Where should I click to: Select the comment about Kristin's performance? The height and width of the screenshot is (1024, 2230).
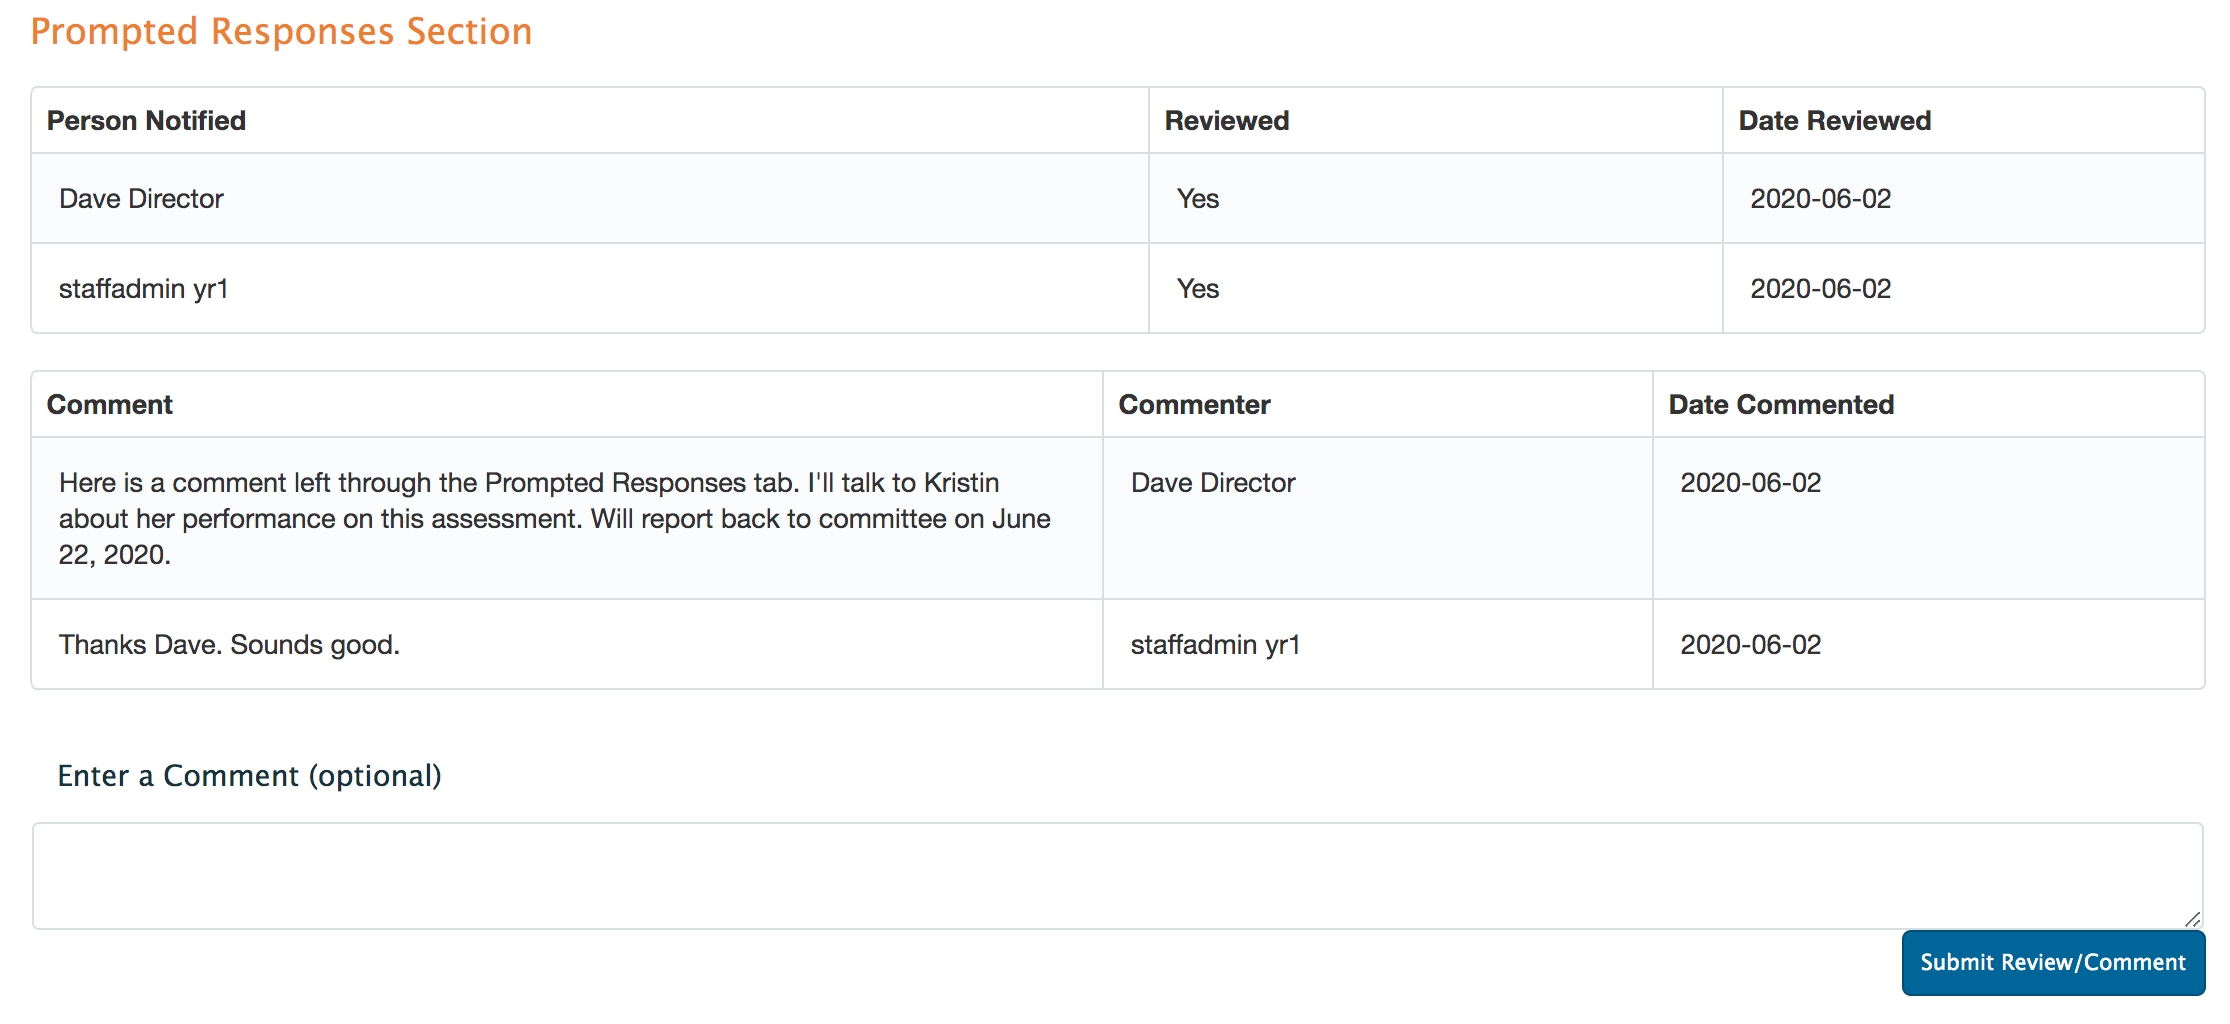click(555, 518)
